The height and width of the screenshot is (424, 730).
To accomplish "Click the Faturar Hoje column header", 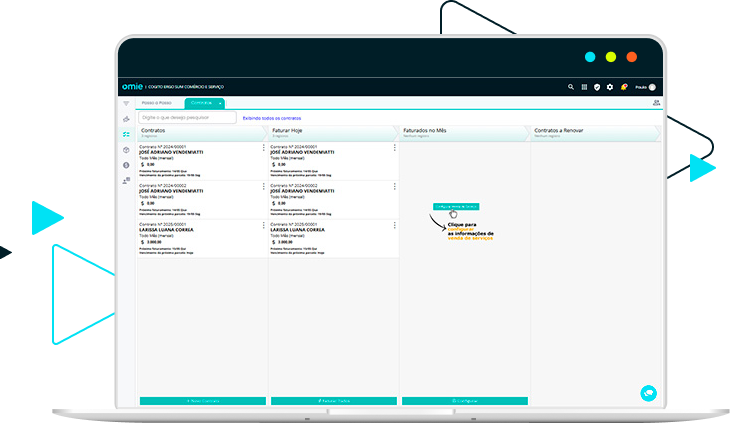I will pyautogui.click(x=332, y=133).
